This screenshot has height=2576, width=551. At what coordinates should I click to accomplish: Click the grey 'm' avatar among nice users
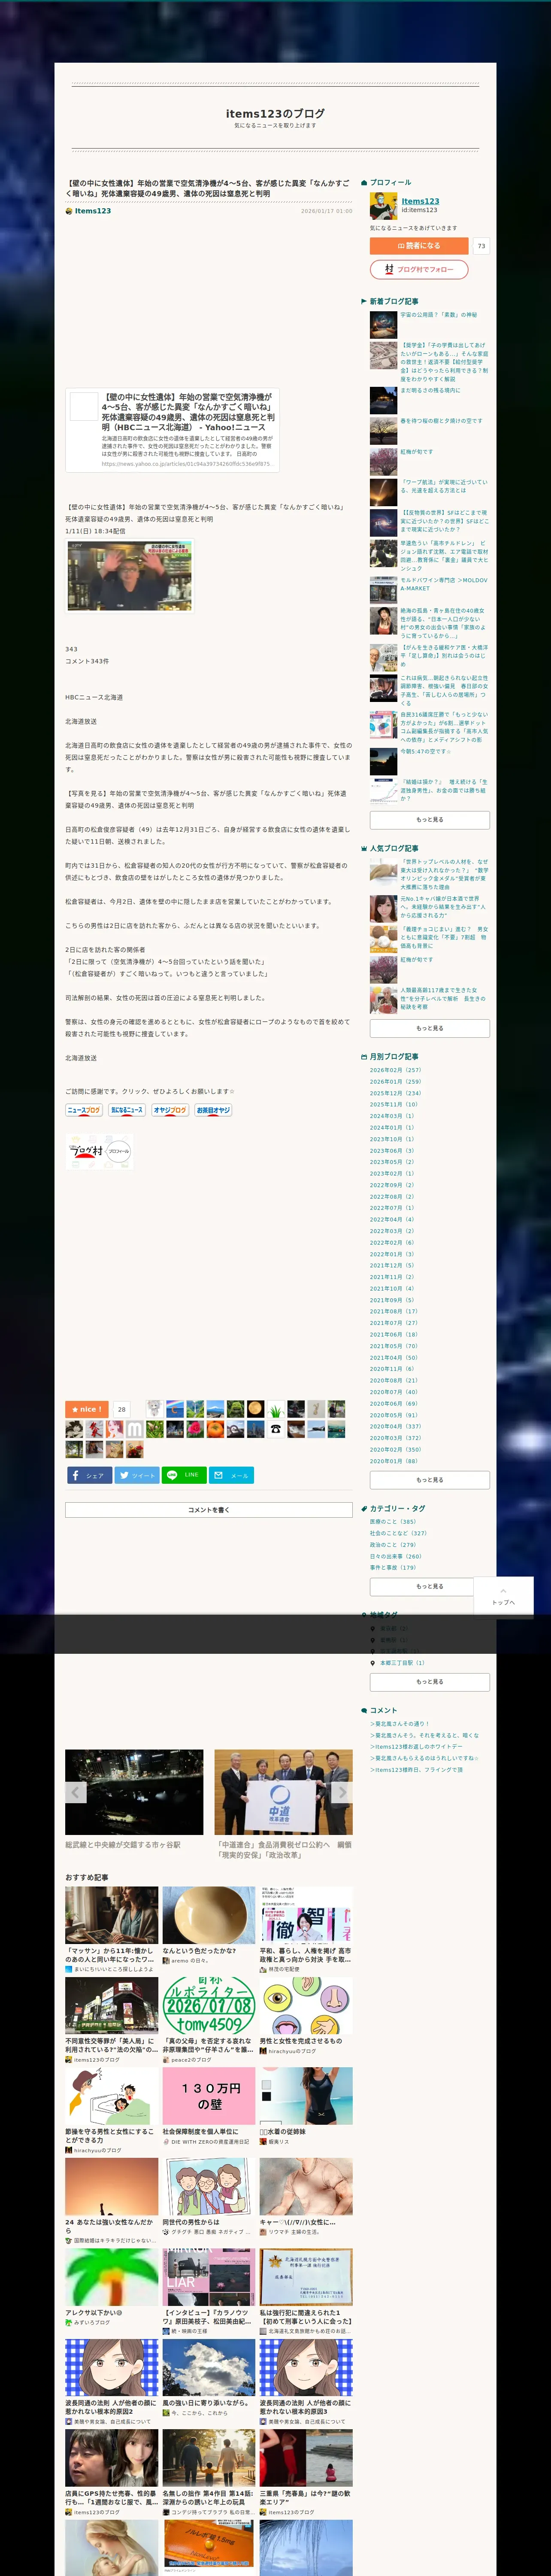pos(135,1429)
